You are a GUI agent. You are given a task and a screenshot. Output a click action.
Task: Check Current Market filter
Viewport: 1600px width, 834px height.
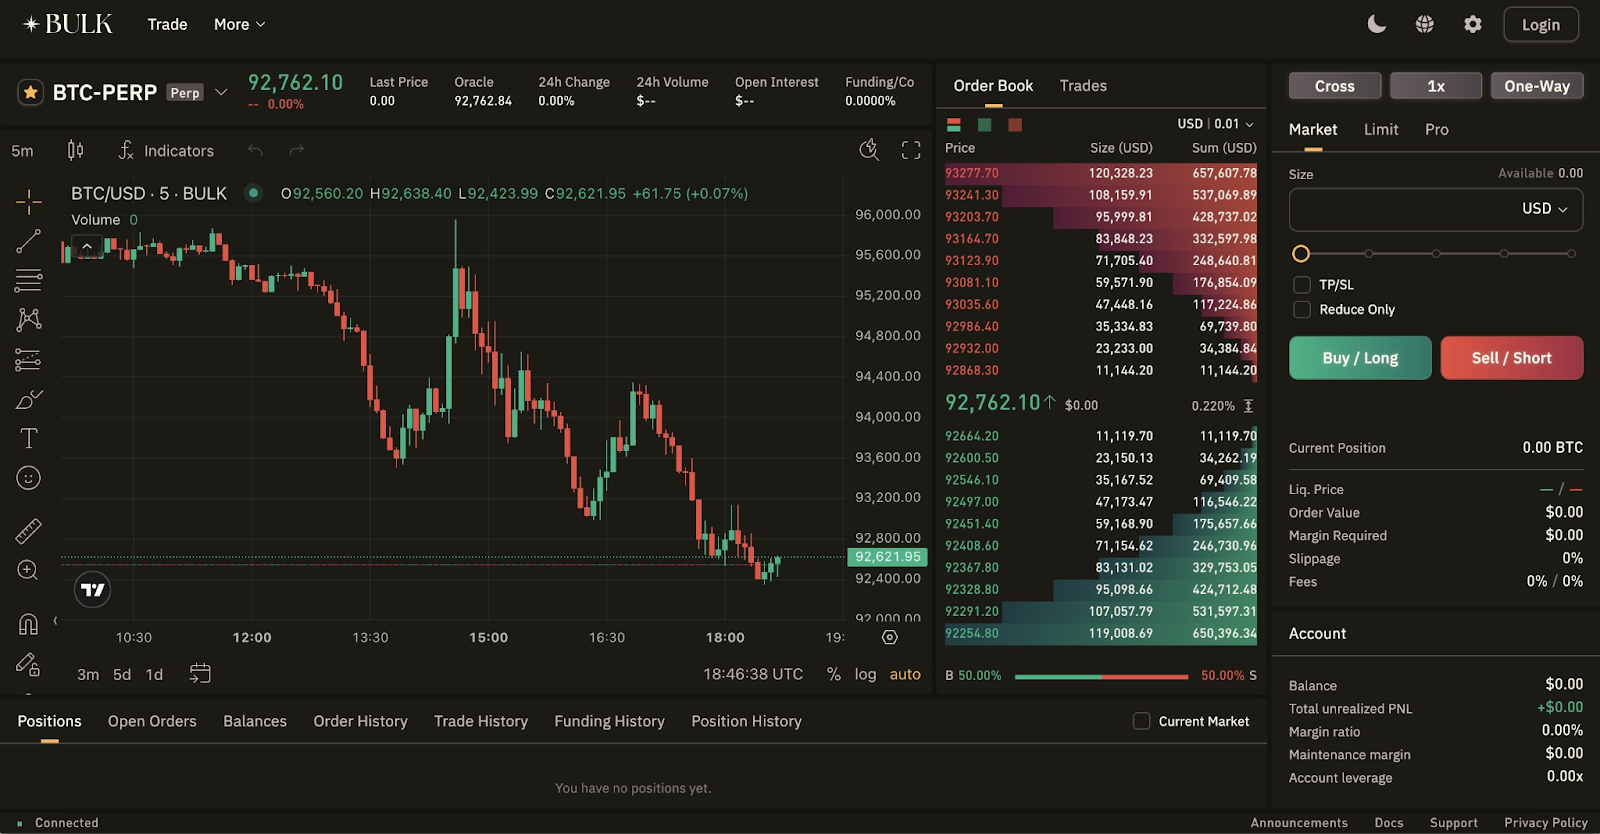point(1141,721)
